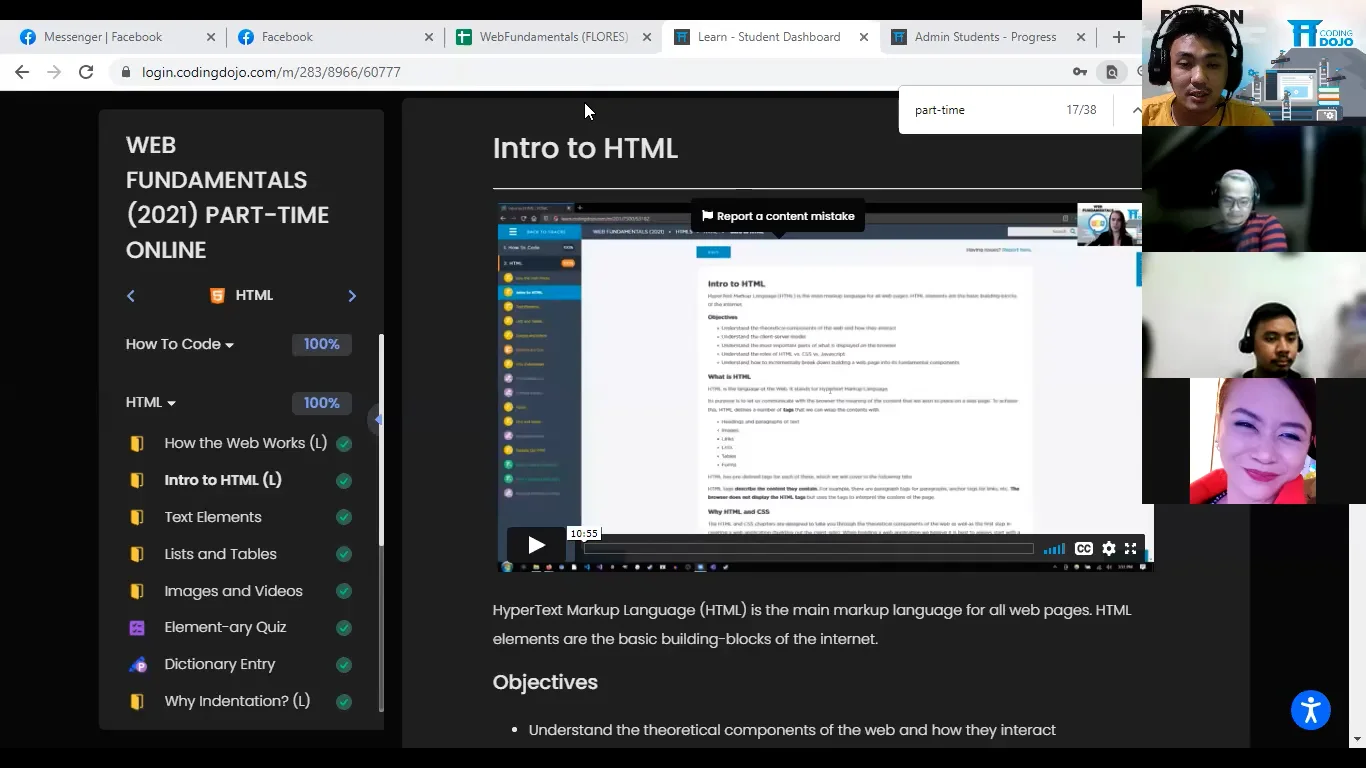The image size is (1366, 768).
Task: Collapse the sidebar using the edge arrow handle
Action: click(x=376, y=419)
